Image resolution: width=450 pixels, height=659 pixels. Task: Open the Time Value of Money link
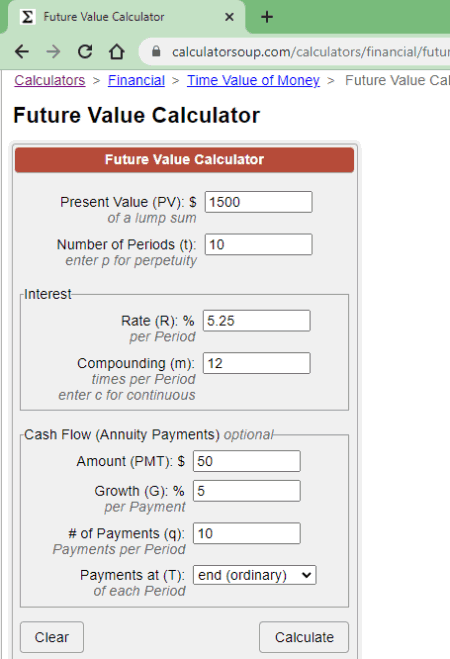[253, 80]
